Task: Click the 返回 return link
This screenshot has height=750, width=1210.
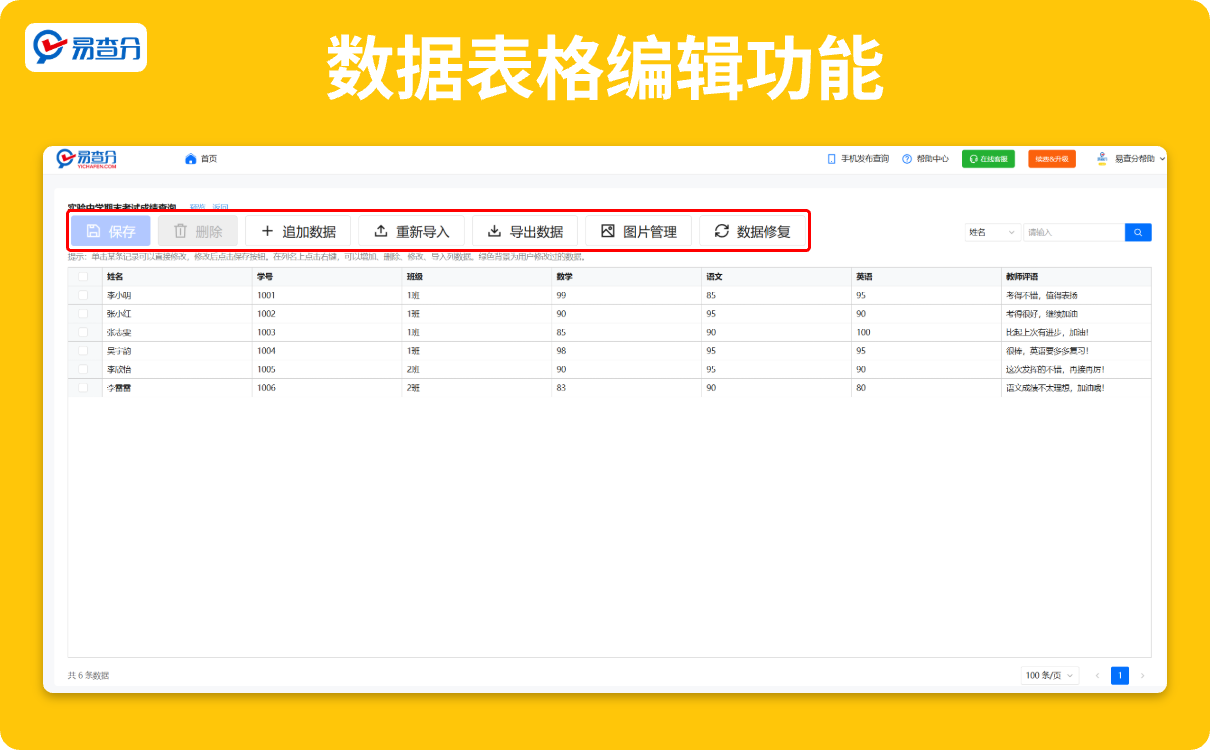Action: pos(218,206)
